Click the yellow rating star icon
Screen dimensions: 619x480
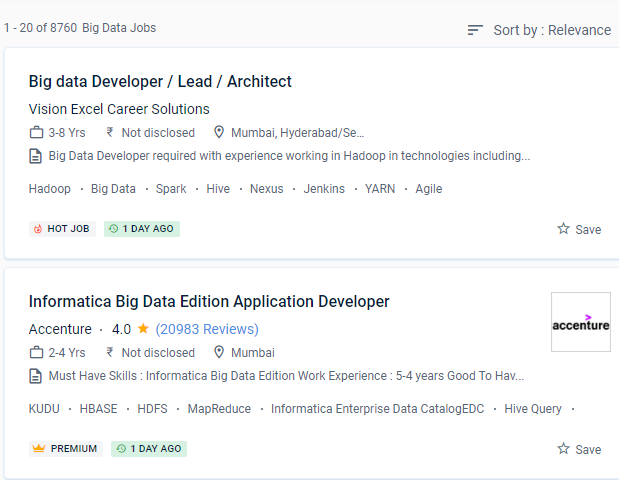[x=143, y=329]
